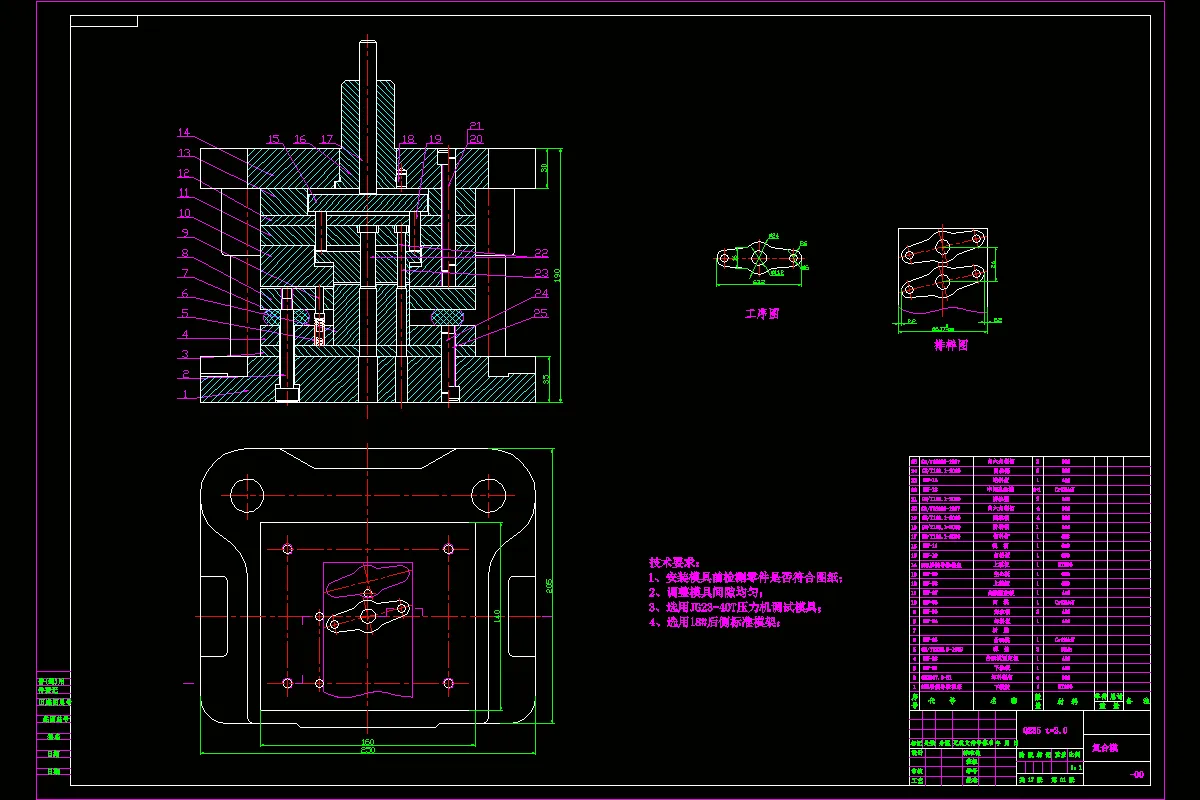Click technical requirement line 4 about 标准模架
Image resolution: width=1200 pixels, height=800 pixels.
point(714,622)
